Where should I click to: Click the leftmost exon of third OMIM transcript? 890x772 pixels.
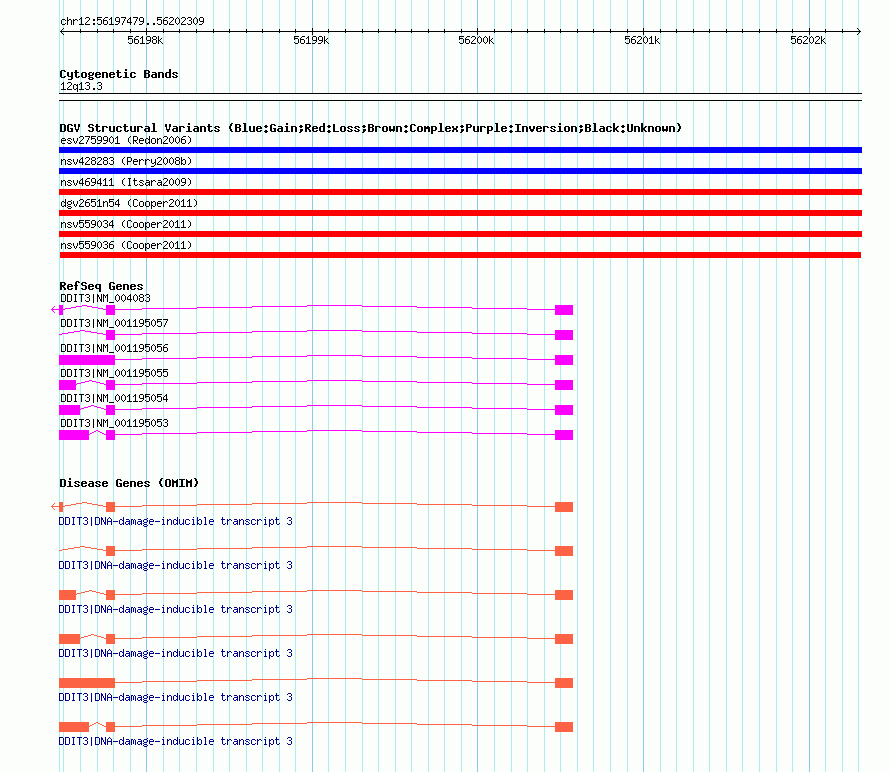coord(68,595)
